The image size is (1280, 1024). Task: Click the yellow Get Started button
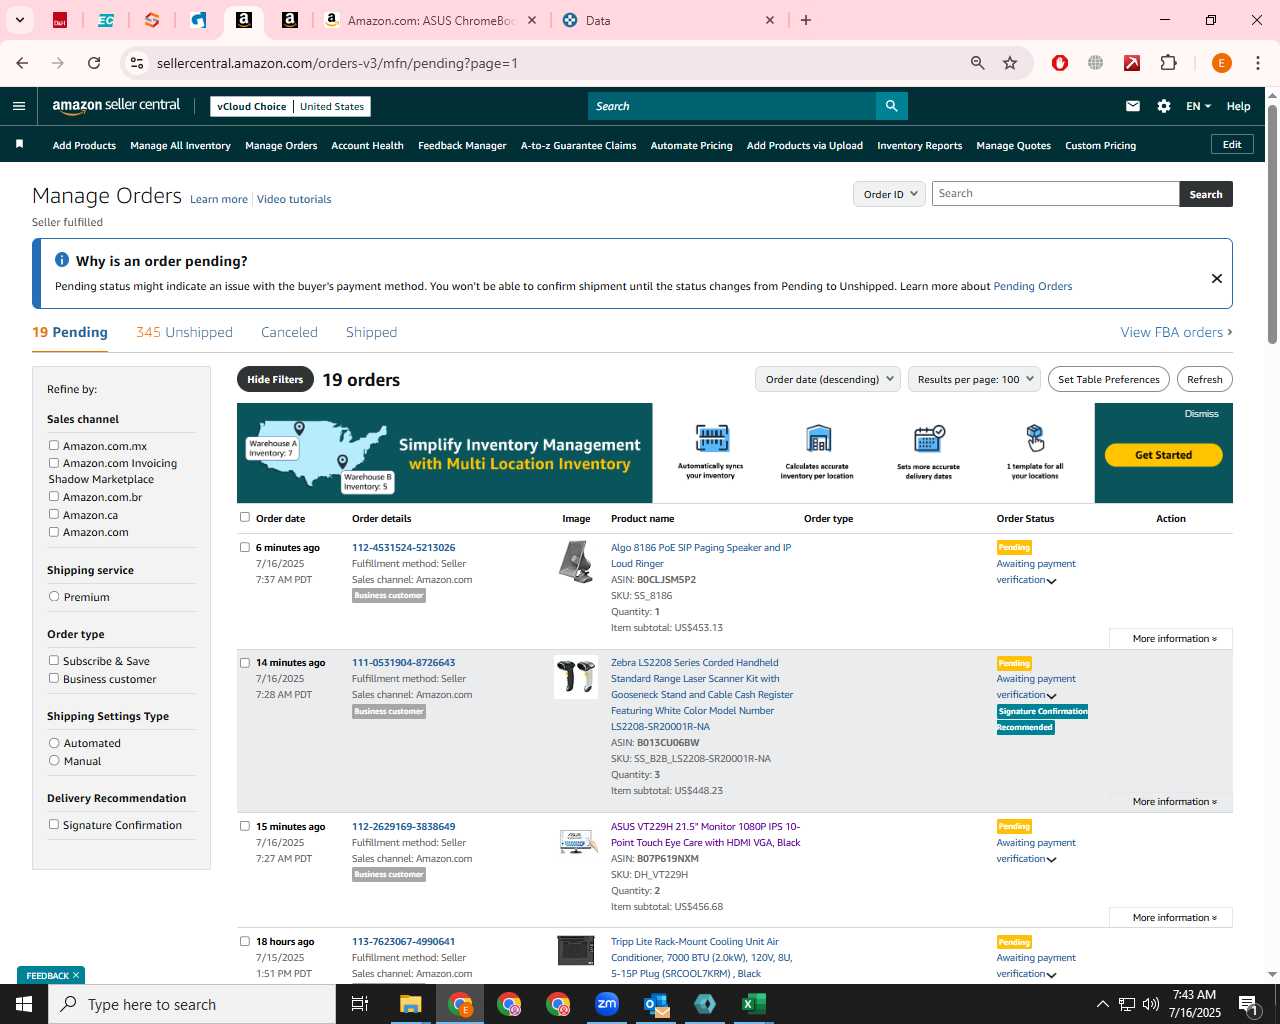pos(1163,455)
